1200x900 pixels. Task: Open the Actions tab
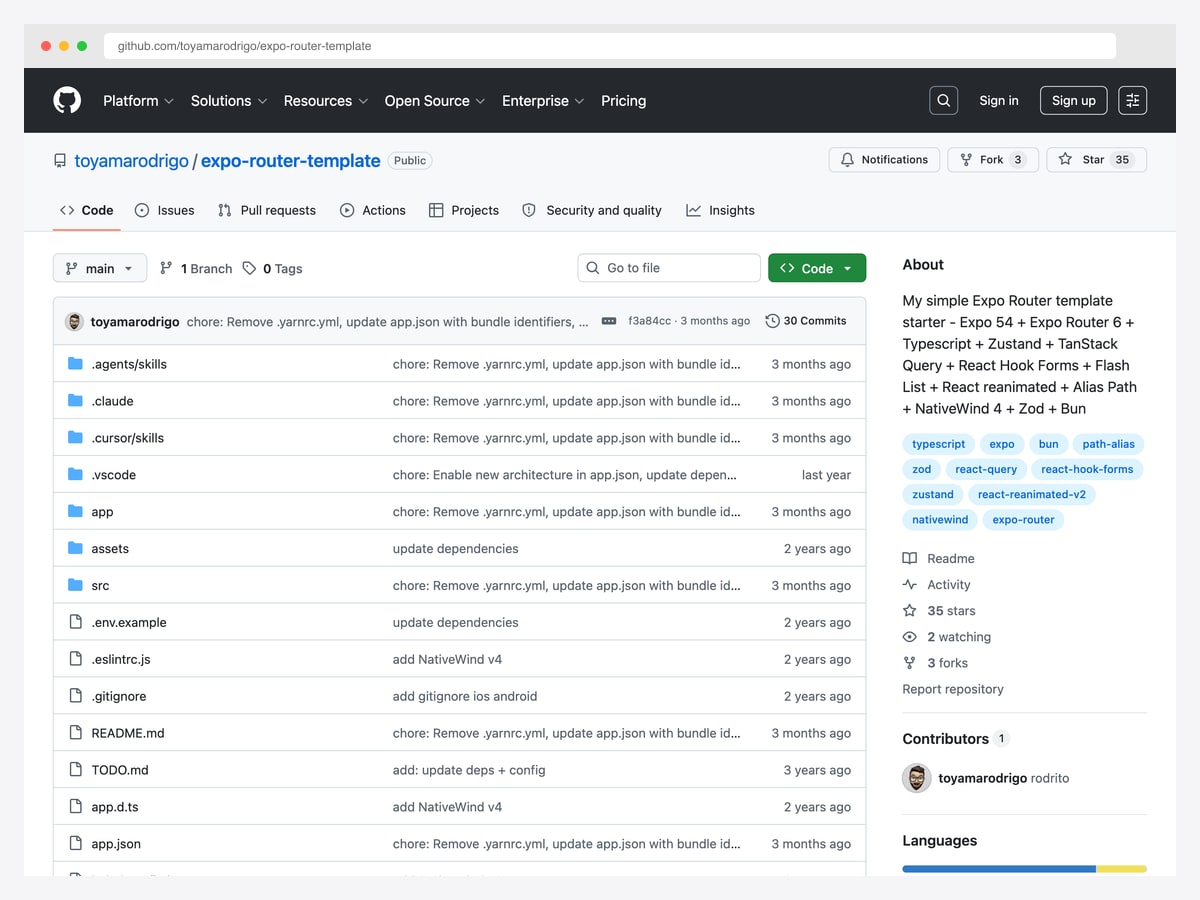[x=373, y=210]
